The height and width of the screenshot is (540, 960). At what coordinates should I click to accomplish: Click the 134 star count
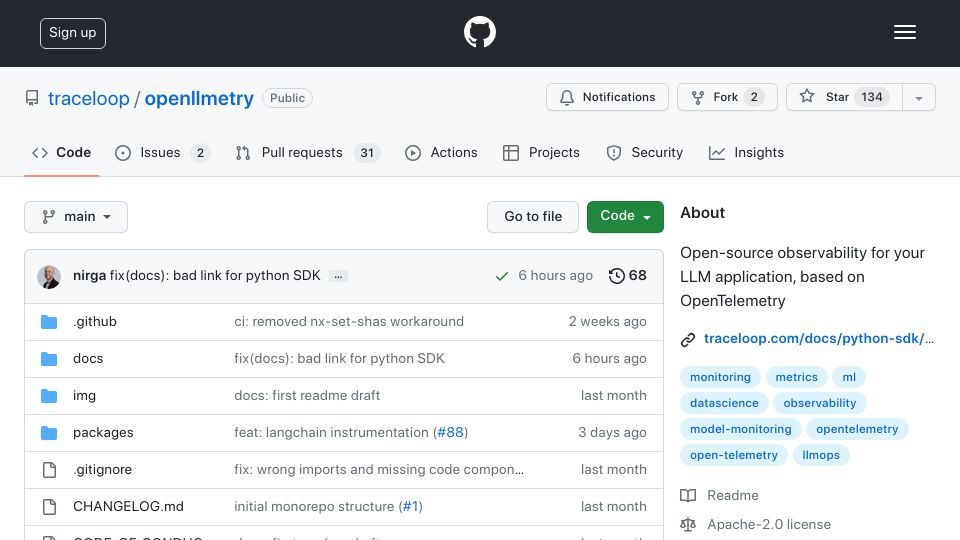click(x=871, y=97)
